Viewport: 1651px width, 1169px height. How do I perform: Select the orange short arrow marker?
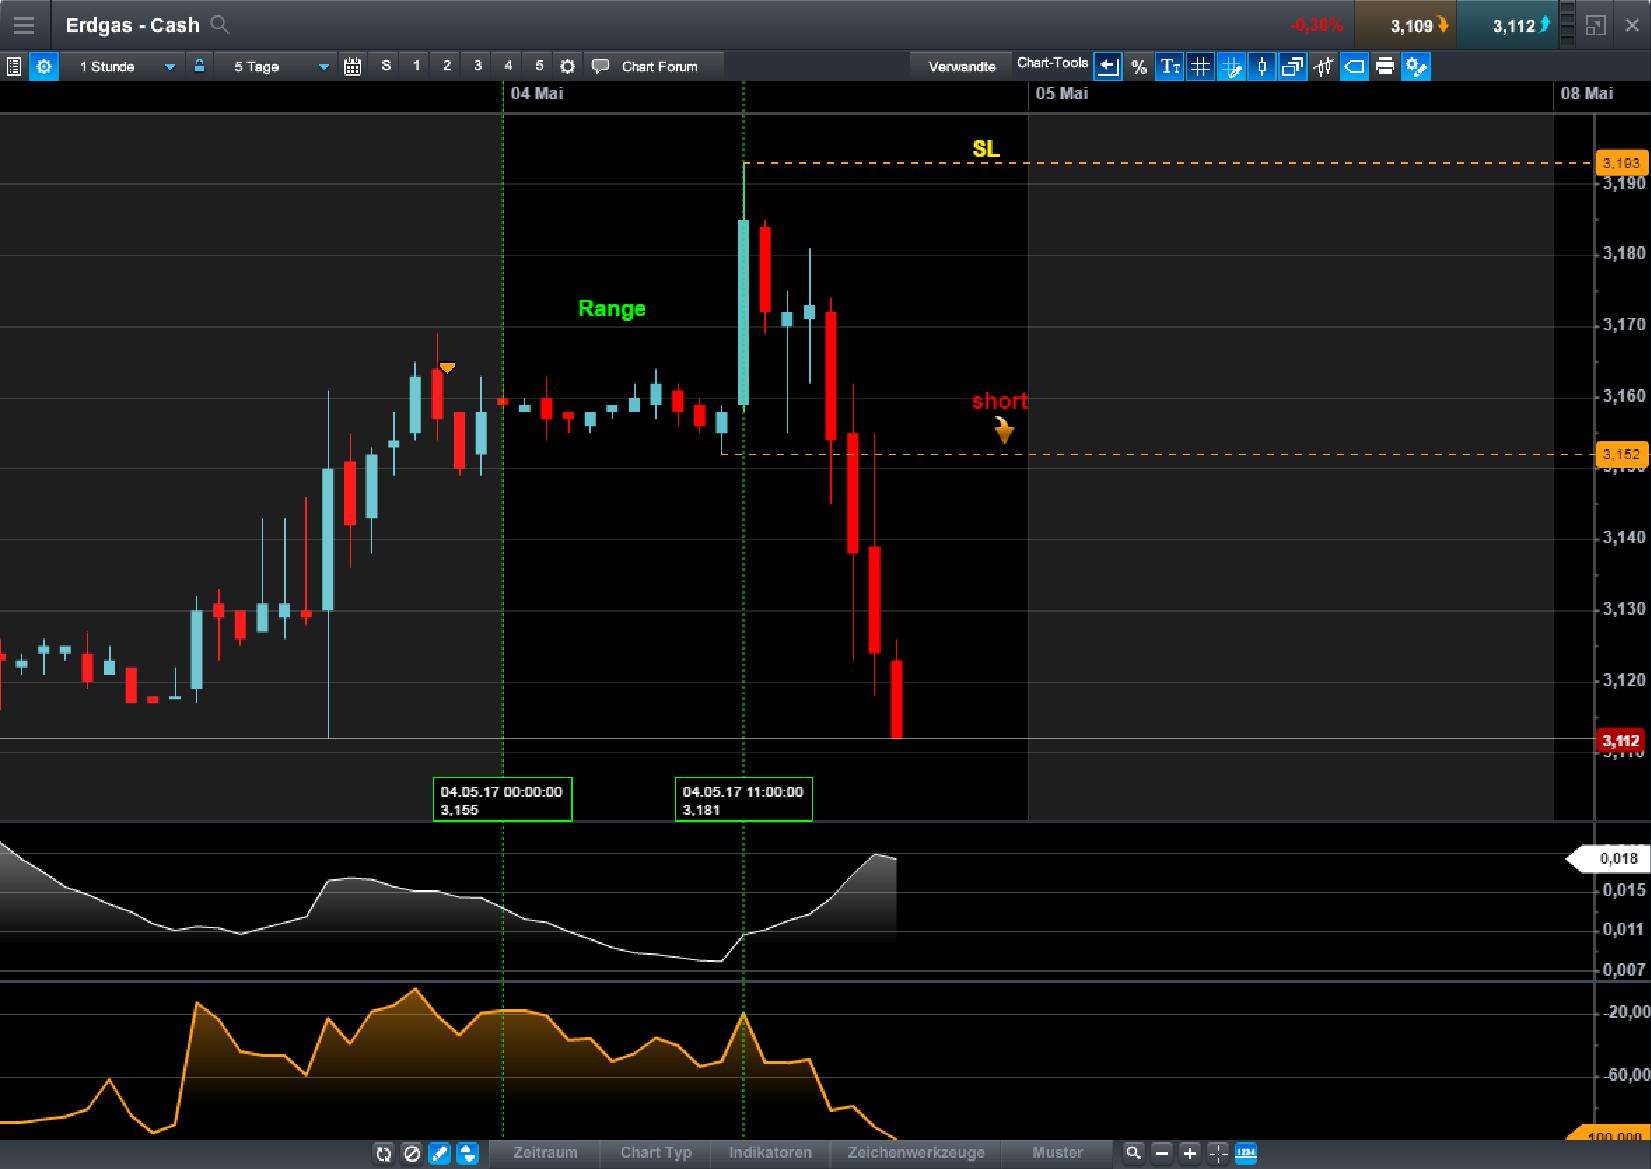point(1003,430)
